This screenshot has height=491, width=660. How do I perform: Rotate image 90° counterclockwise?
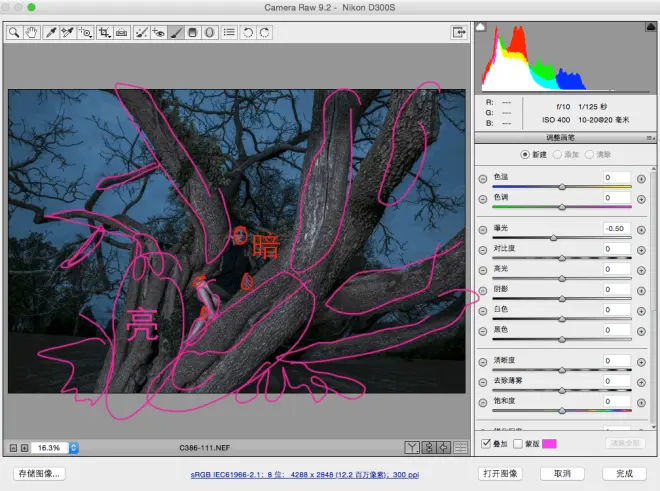tap(248, 32)
